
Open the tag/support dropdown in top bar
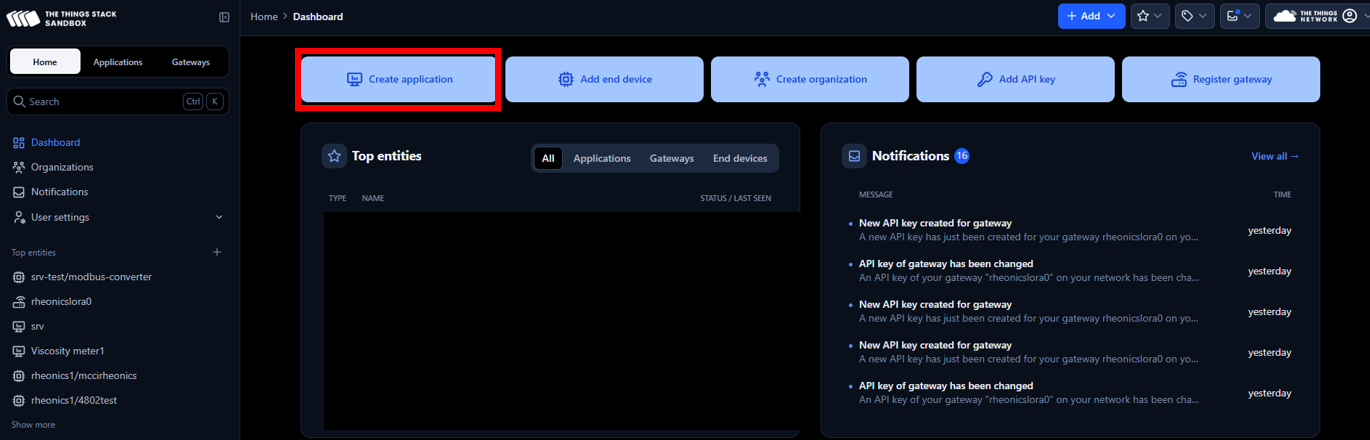tap(1194, 16)
